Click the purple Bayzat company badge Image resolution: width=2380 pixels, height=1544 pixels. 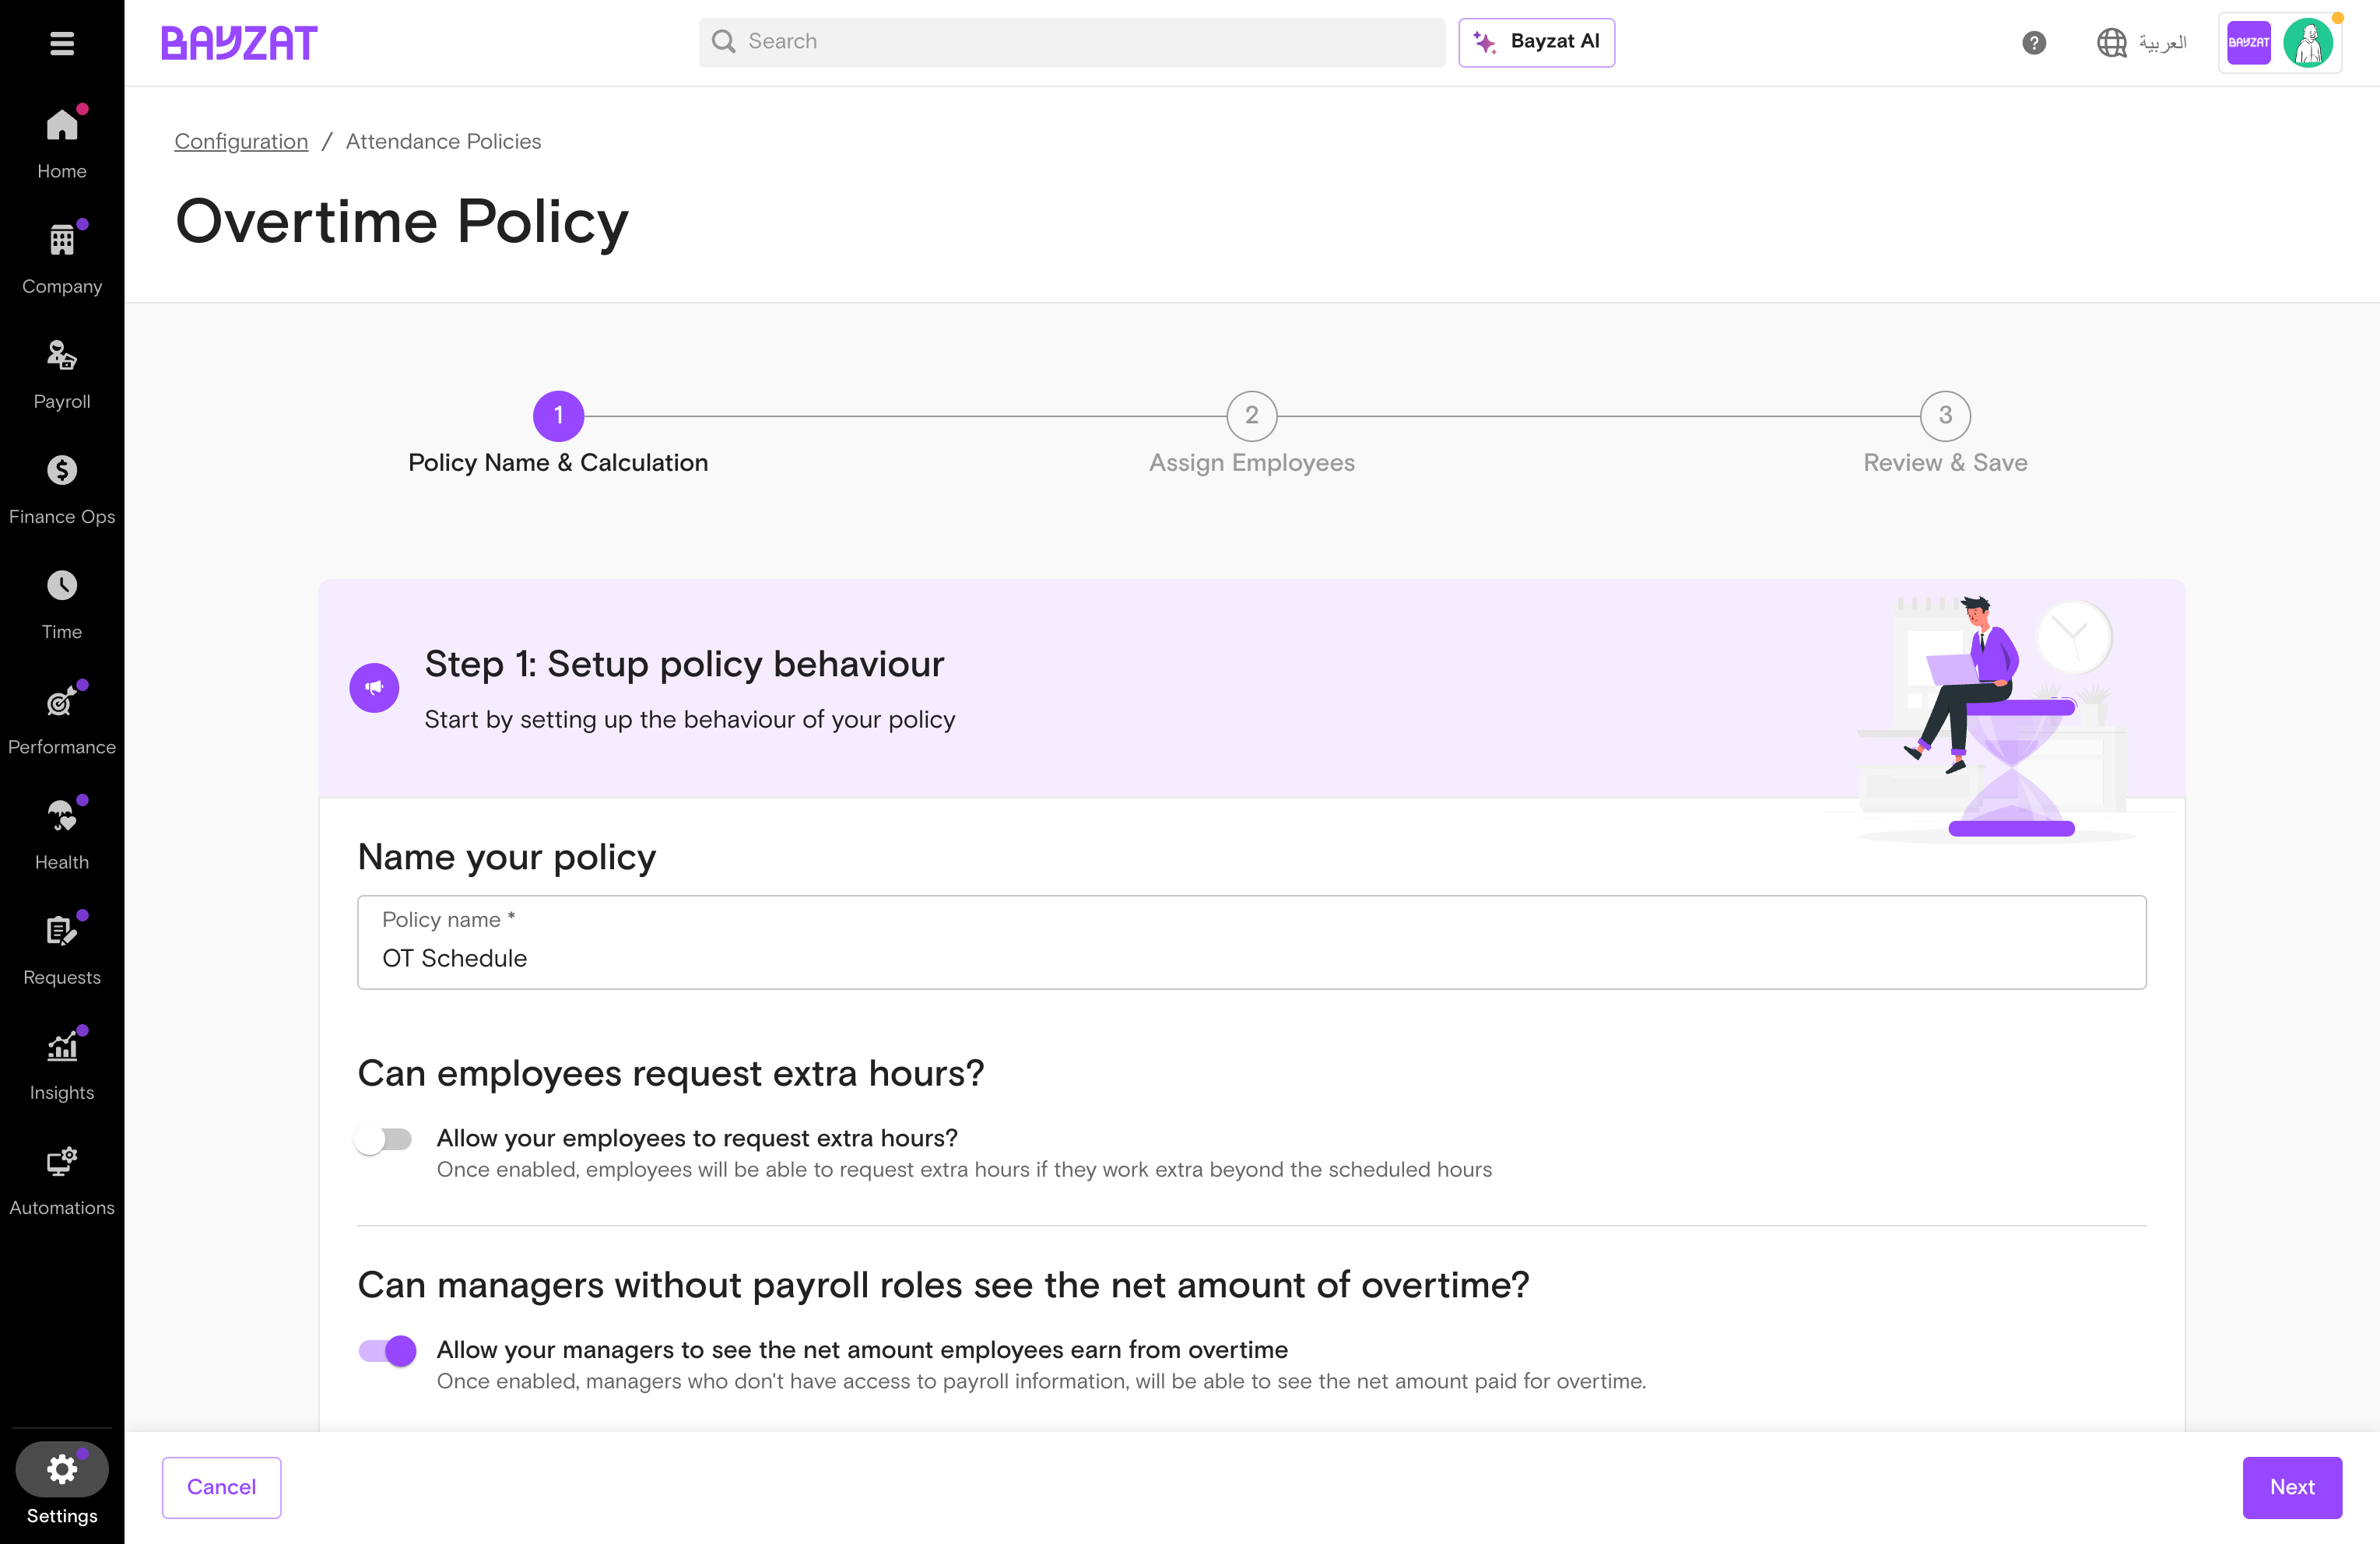[2249, 43]
